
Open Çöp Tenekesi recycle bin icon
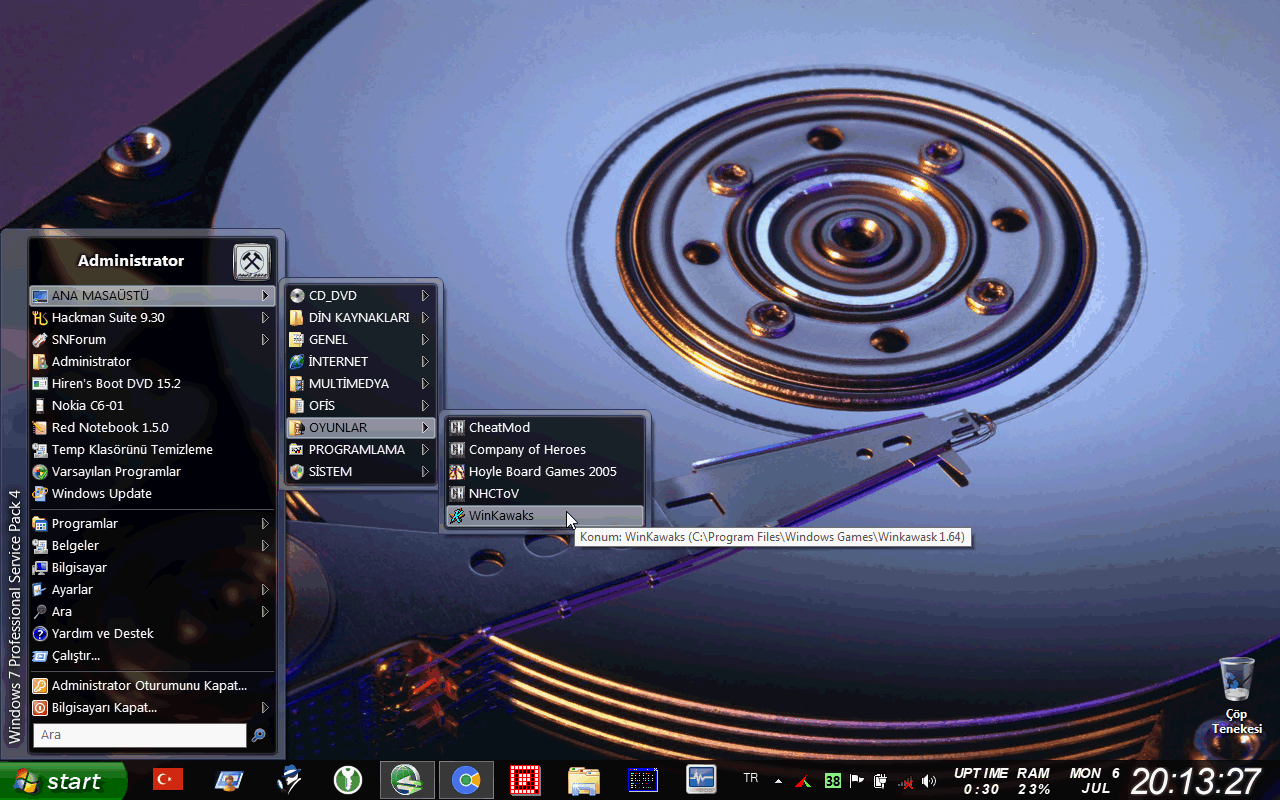pos(1237,695)
